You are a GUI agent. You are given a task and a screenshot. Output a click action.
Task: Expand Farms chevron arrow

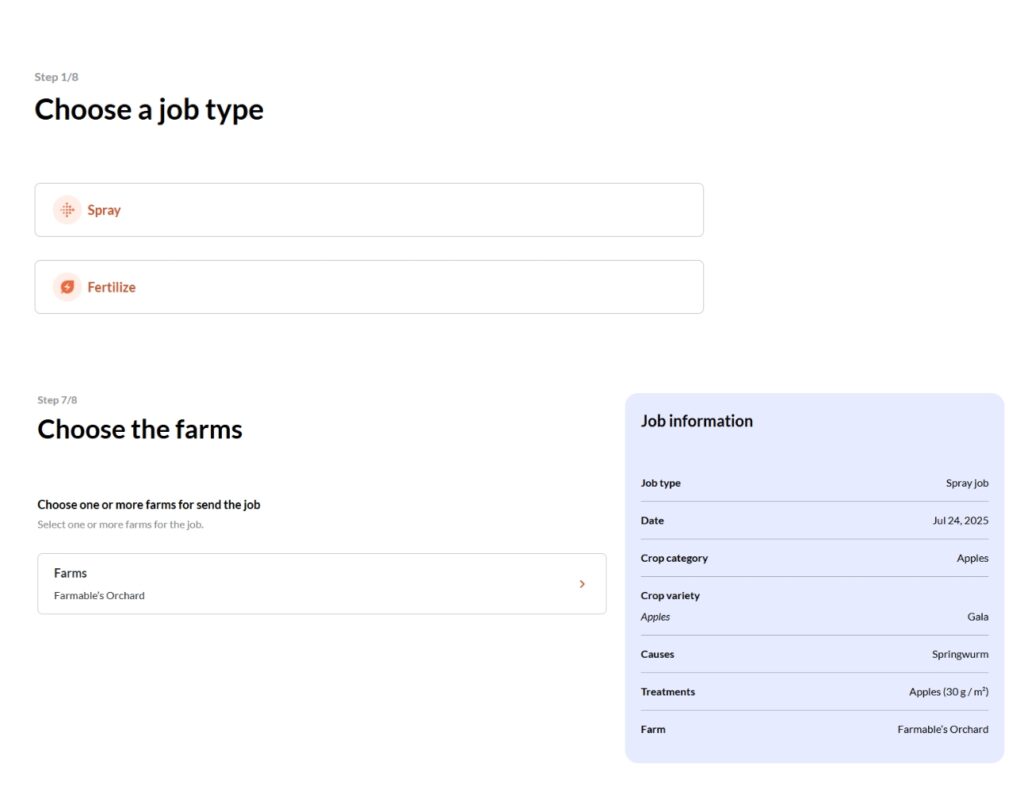point(582,584)
